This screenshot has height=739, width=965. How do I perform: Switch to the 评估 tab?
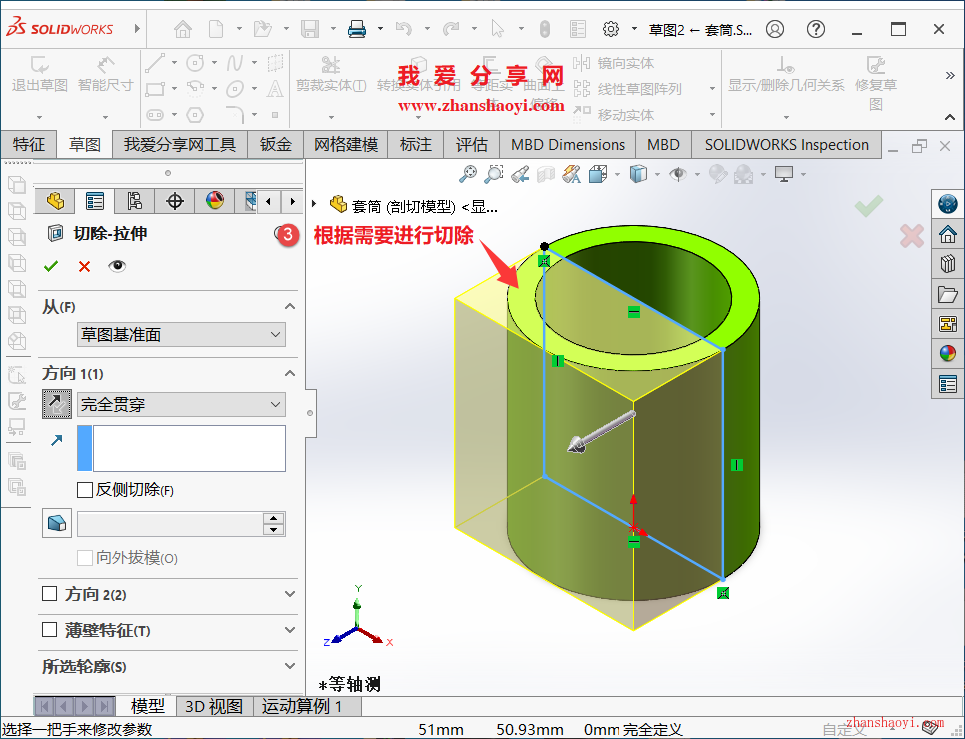point(471,145)
